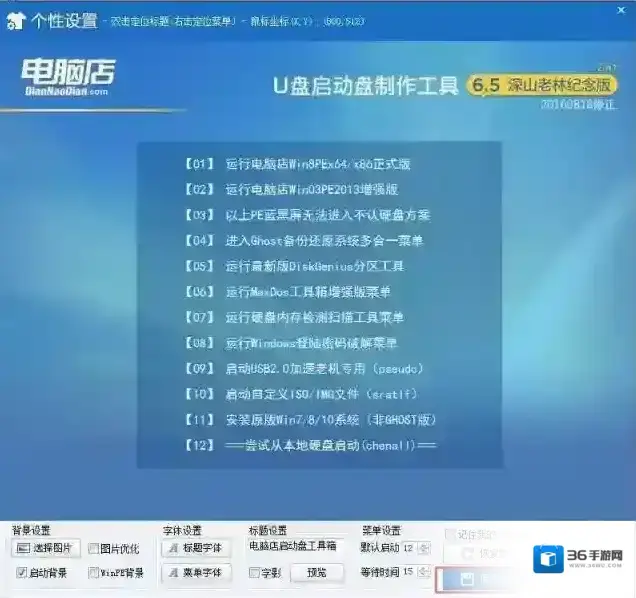Close the 个性设置 window
This screenshot has height=598, width=636.
[x=621, y=11]
